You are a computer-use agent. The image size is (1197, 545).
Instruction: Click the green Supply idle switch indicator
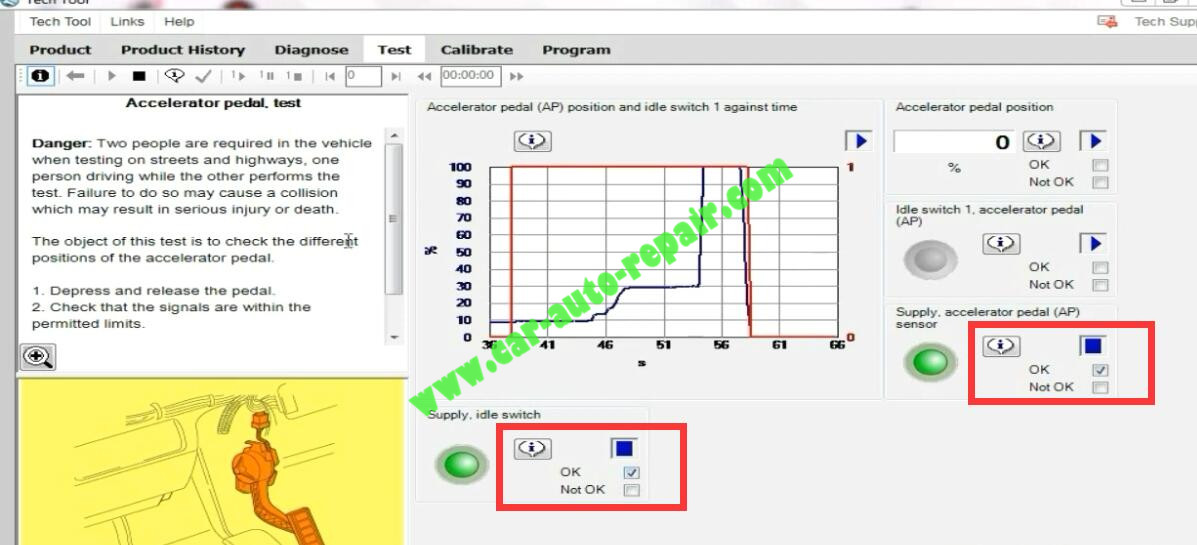pos(462,465)
